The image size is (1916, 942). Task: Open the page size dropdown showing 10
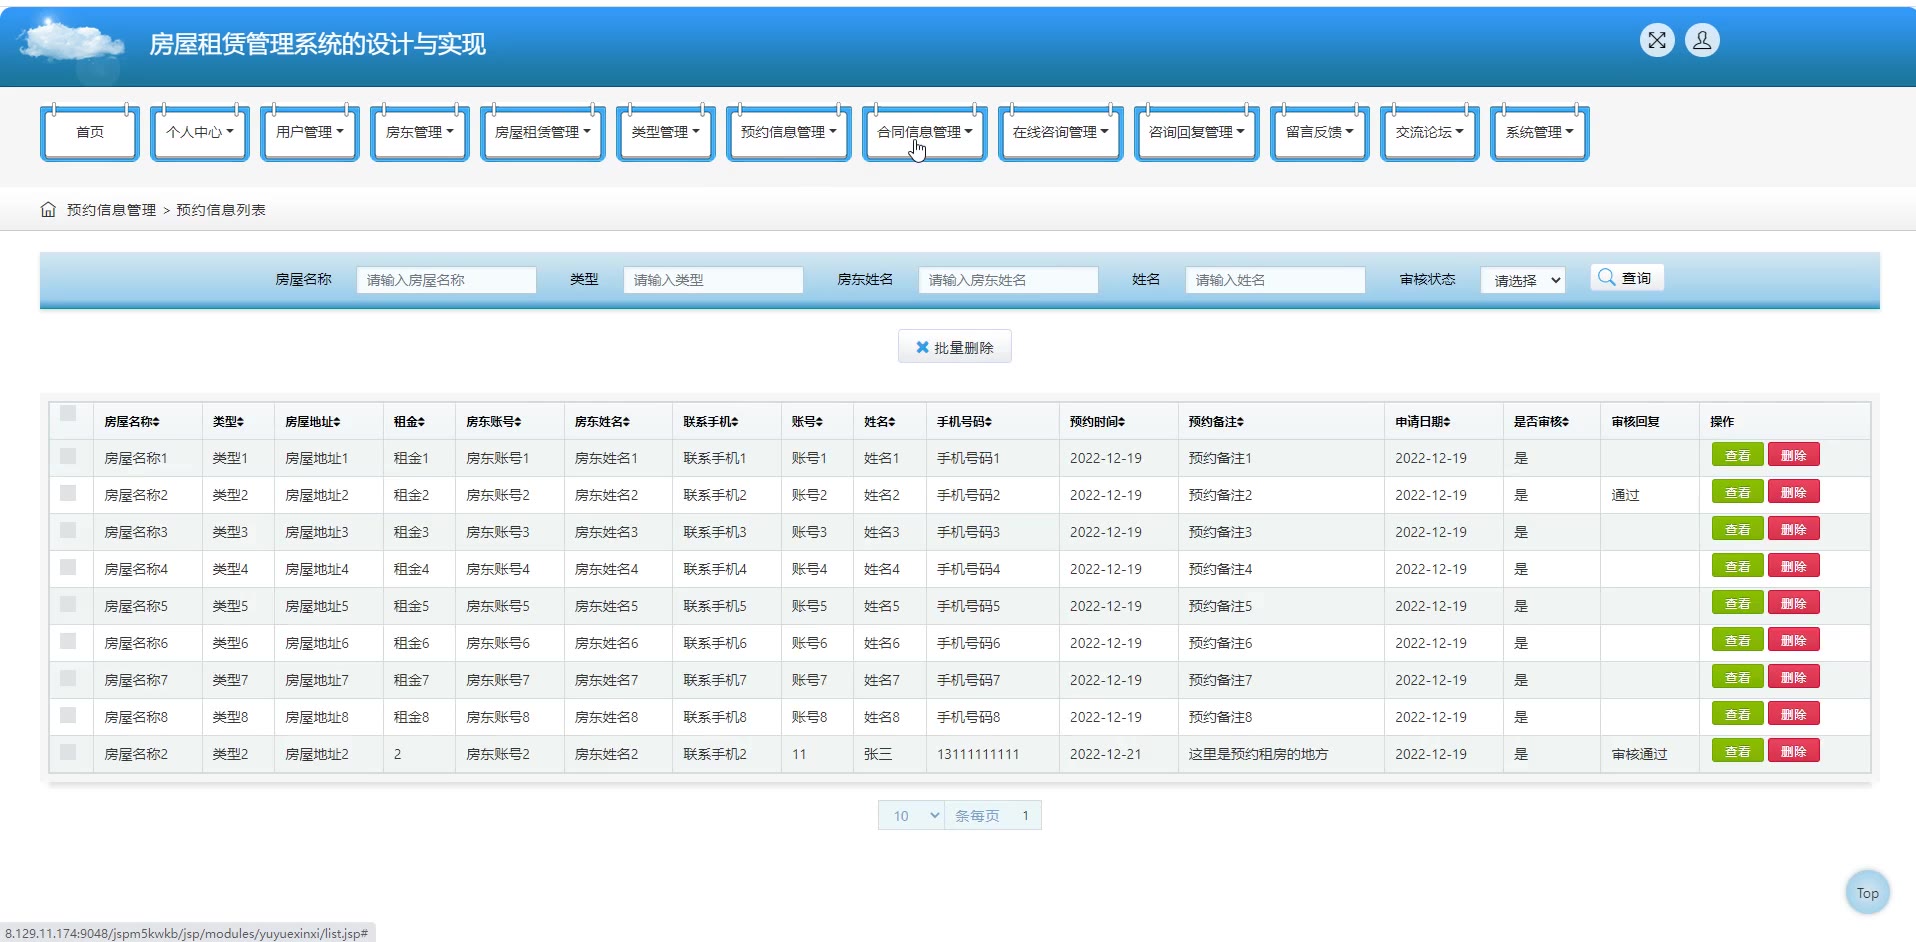pos(911,816)
